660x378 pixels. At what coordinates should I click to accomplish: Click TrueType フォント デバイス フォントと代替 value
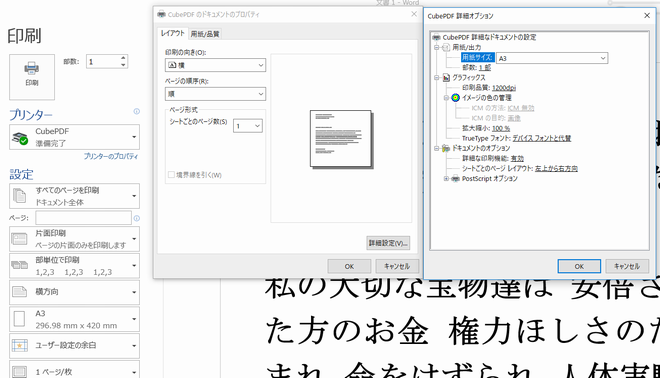click(x=542, y=138)
